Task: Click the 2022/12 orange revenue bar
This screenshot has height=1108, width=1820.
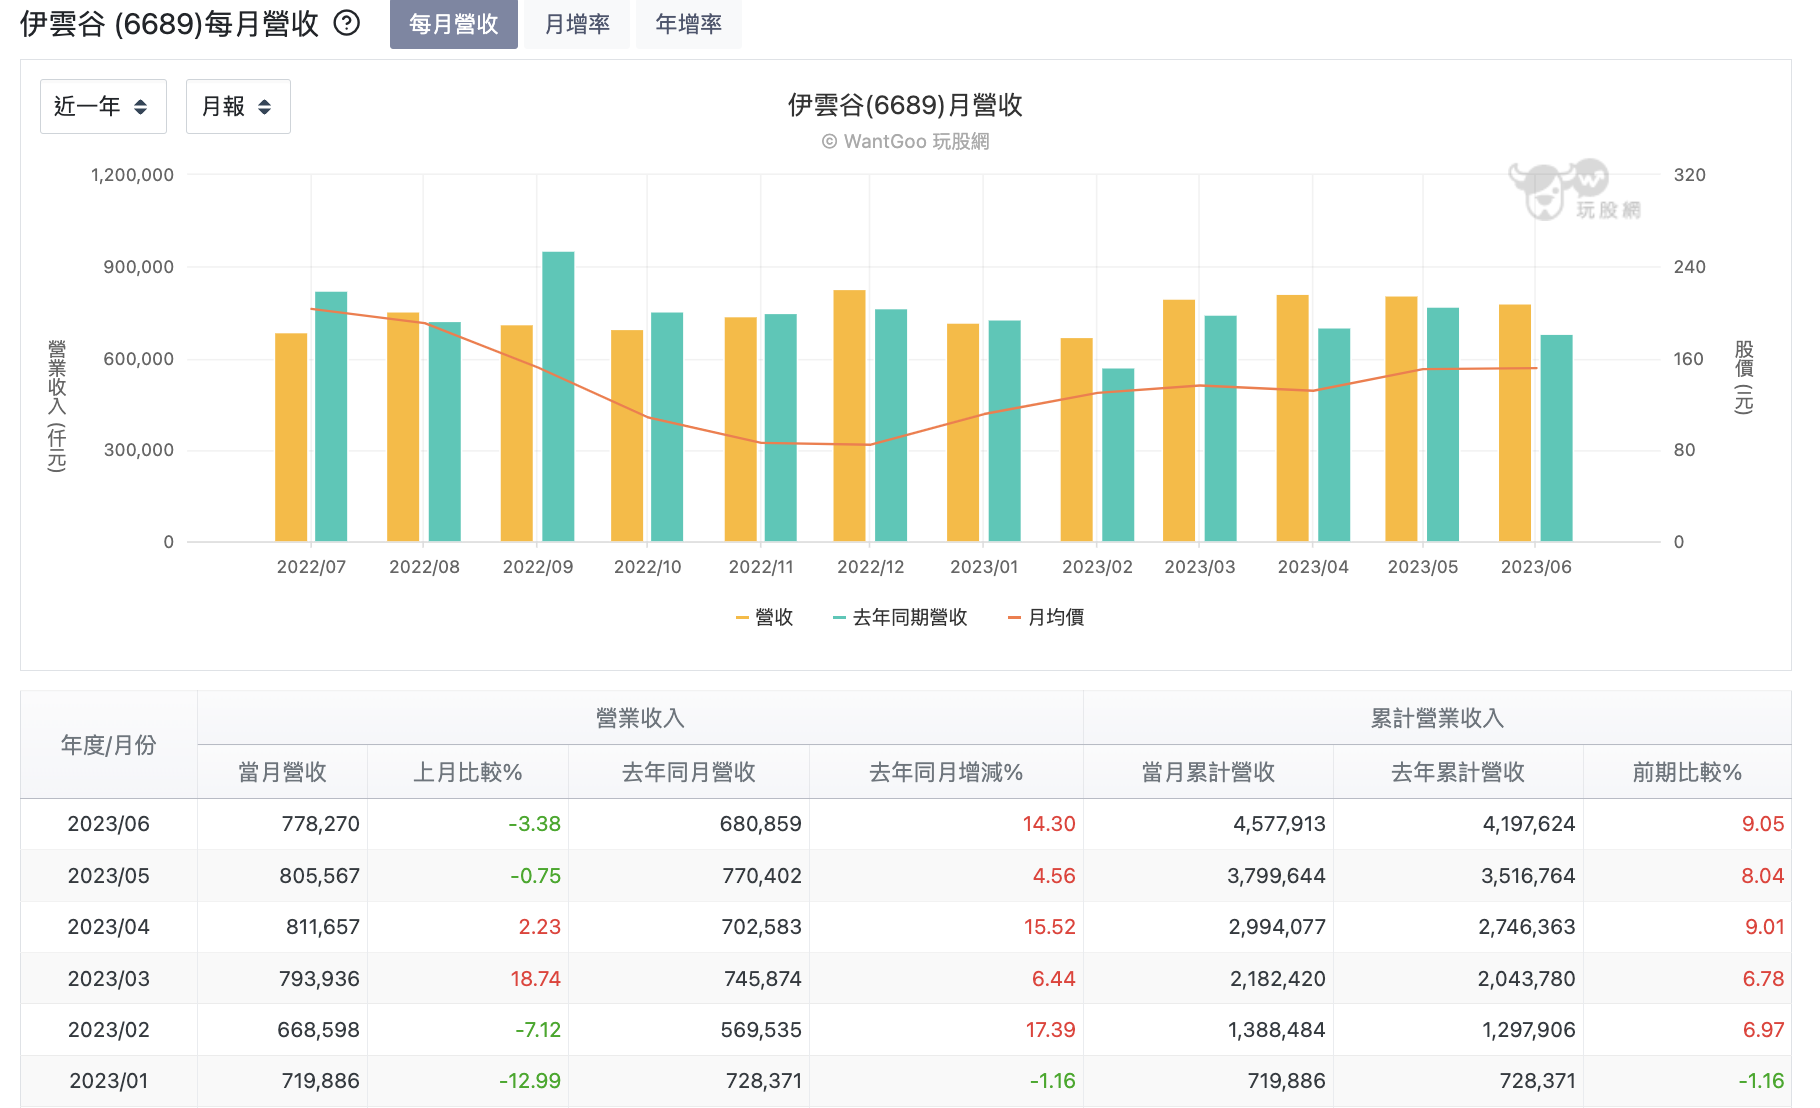Action: click(x=849, y=416)
